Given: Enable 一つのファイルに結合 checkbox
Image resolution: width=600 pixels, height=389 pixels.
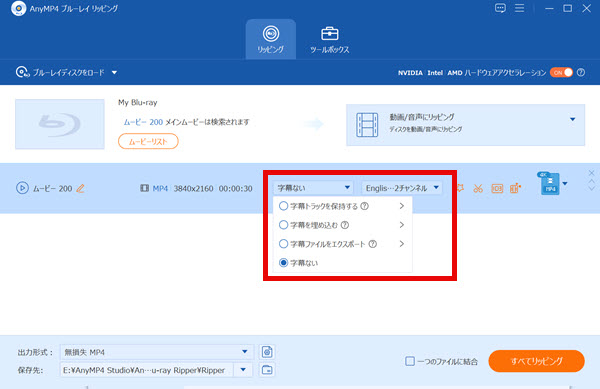Looking at the screenshot, I should click(410, 361).
